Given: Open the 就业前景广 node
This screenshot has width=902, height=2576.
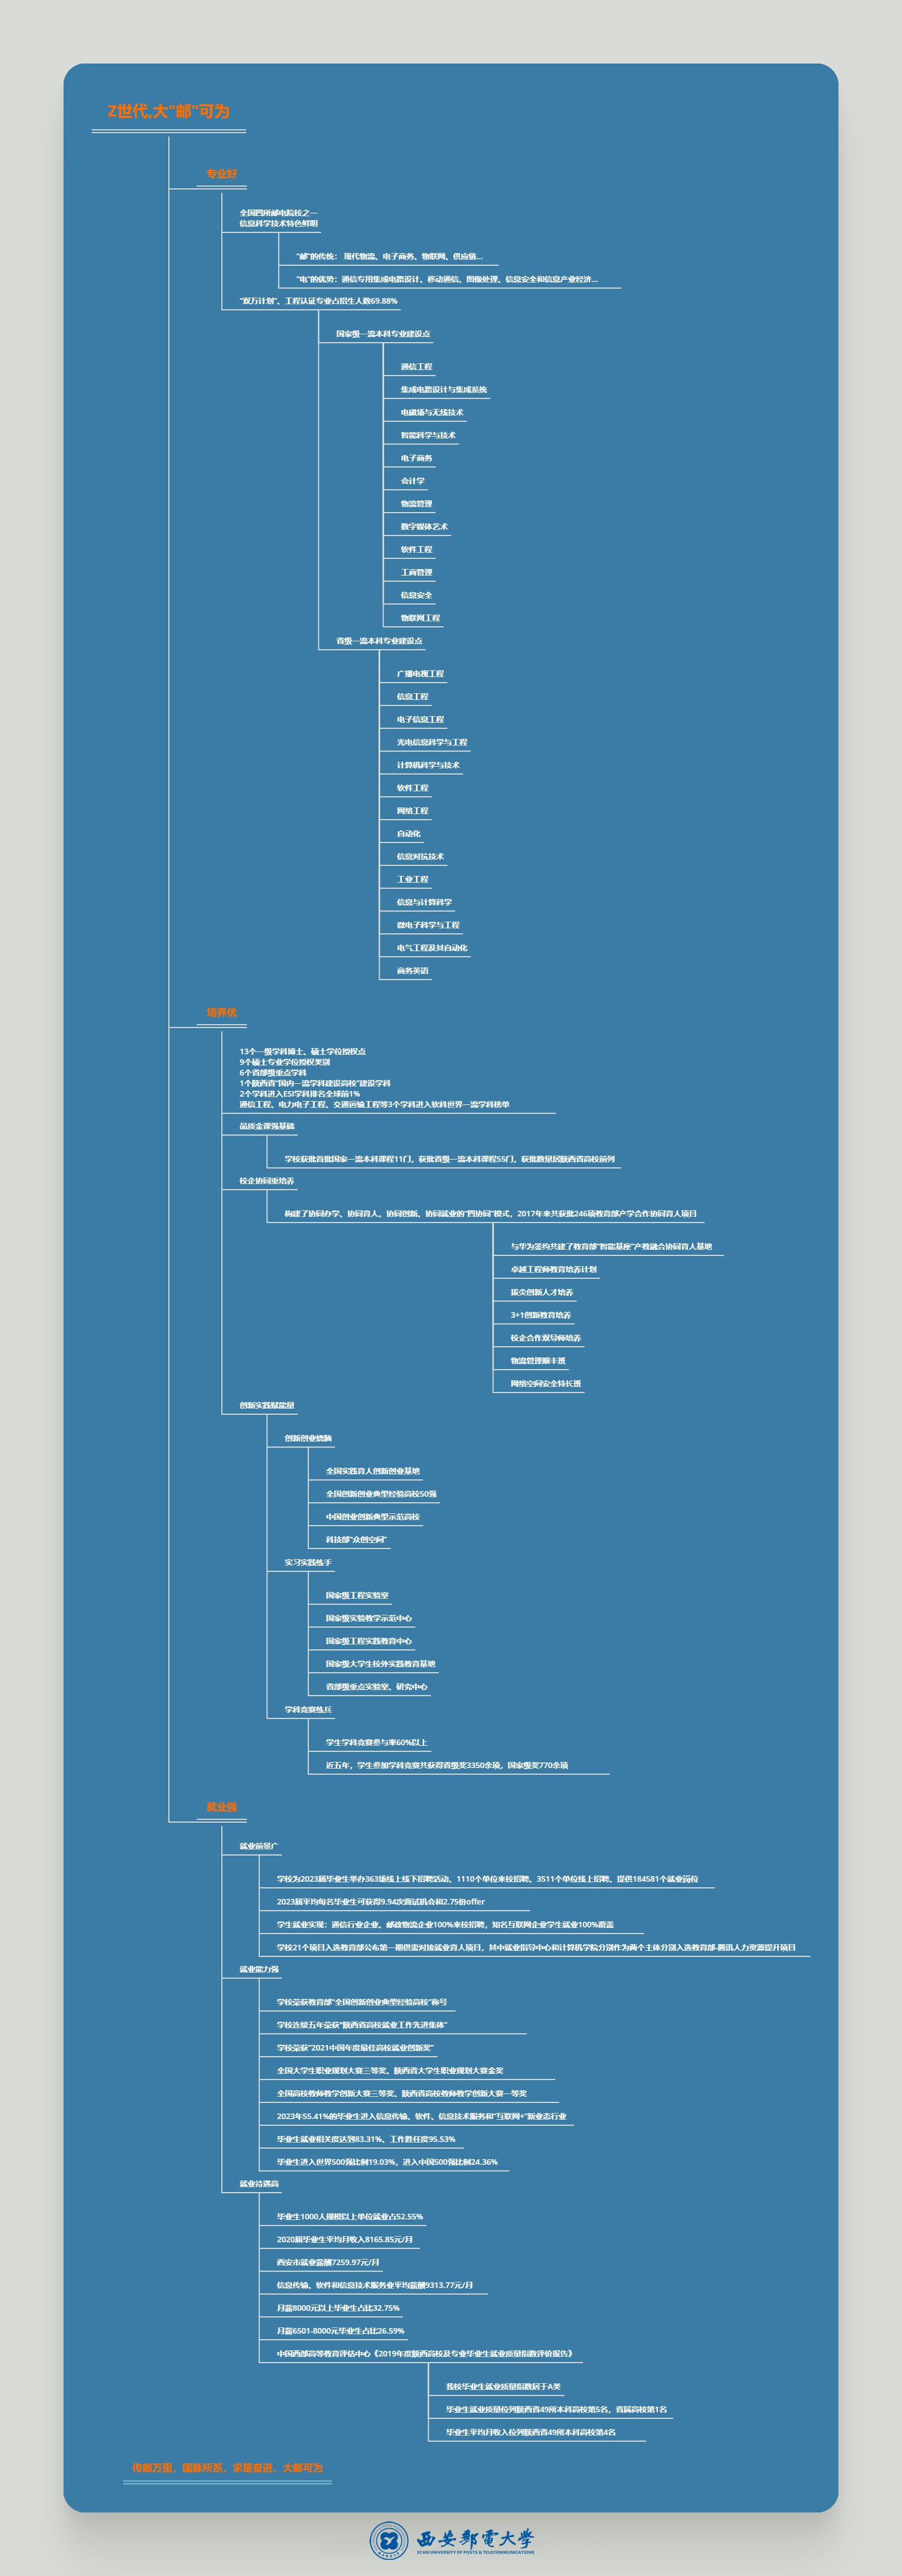Looking at the screenshot, I should coord(259,1846).
